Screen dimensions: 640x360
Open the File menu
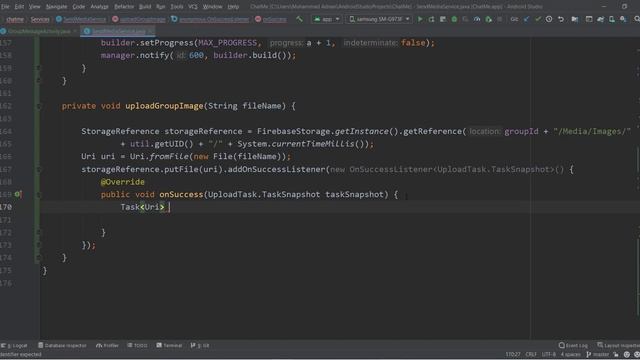(x=5, y=7)
